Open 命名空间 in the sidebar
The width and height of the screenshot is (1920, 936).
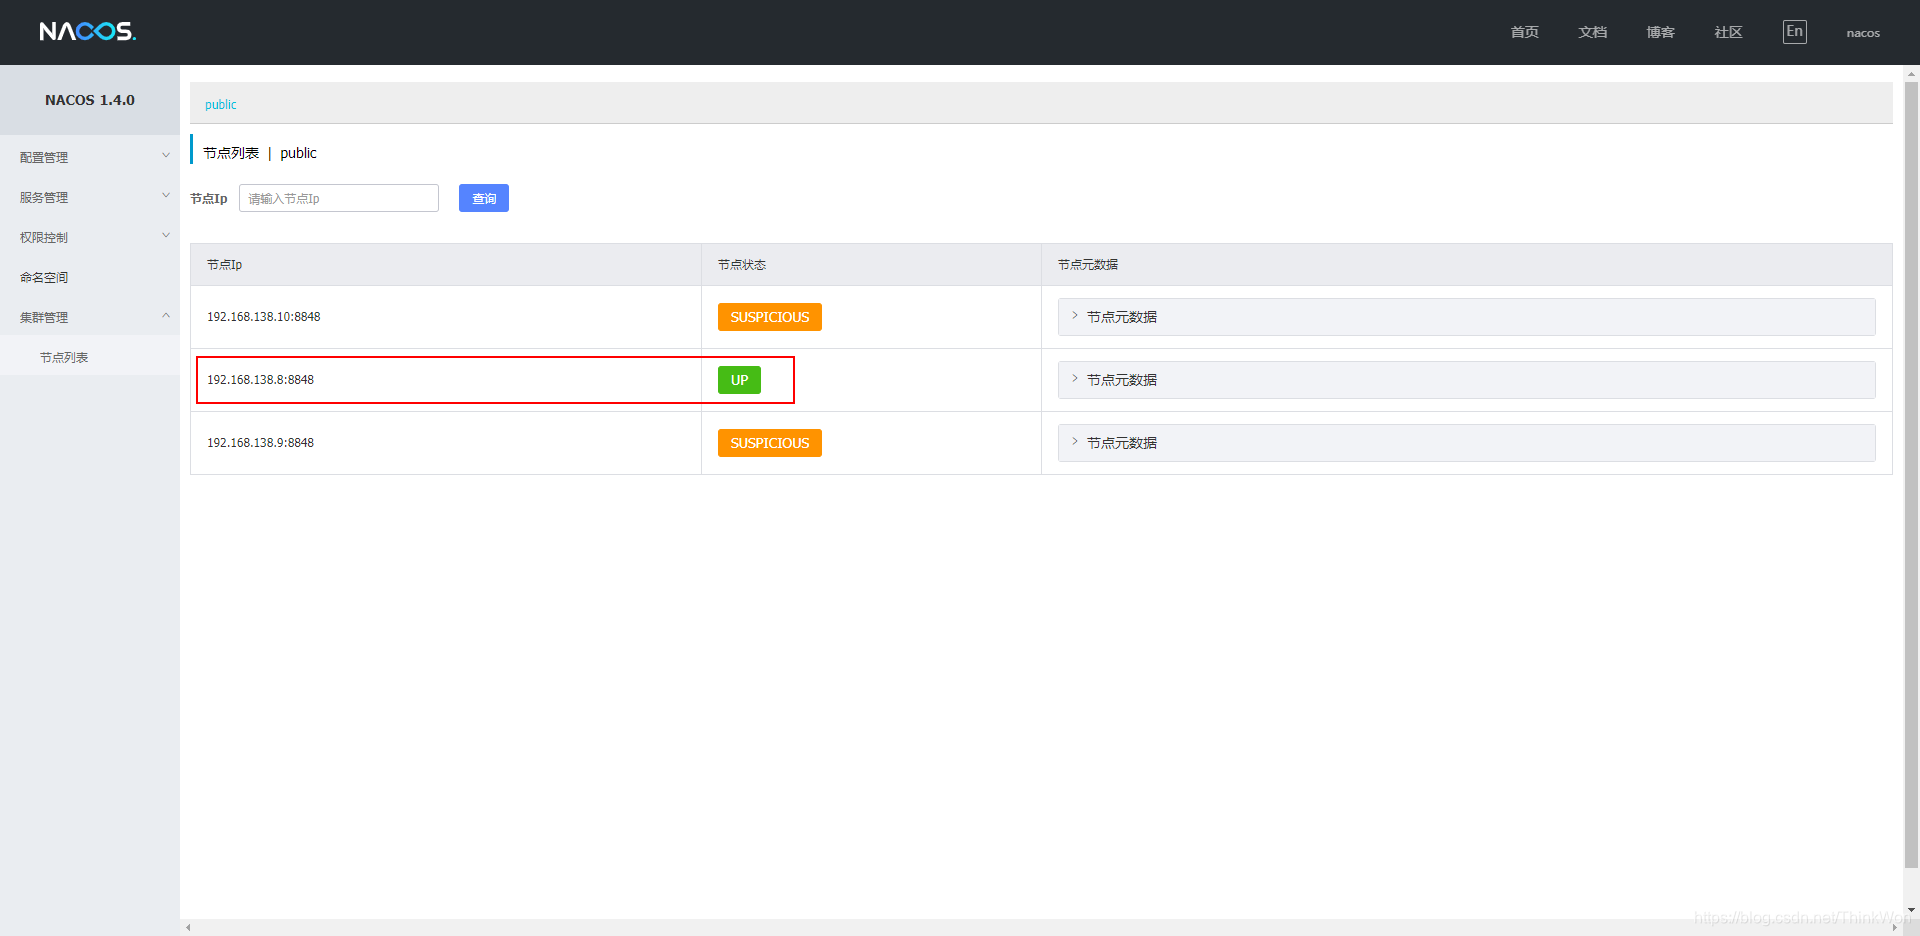pyautogui.click(x=90, y=277)
